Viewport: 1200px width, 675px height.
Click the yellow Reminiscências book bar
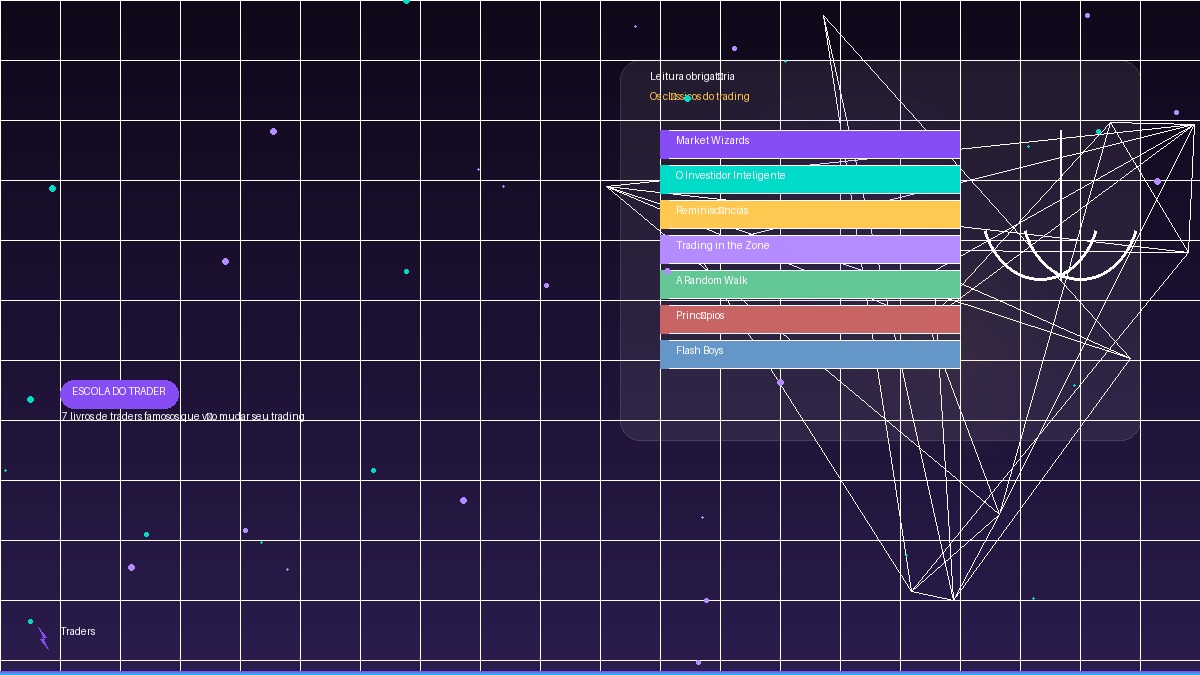[810, 214]
